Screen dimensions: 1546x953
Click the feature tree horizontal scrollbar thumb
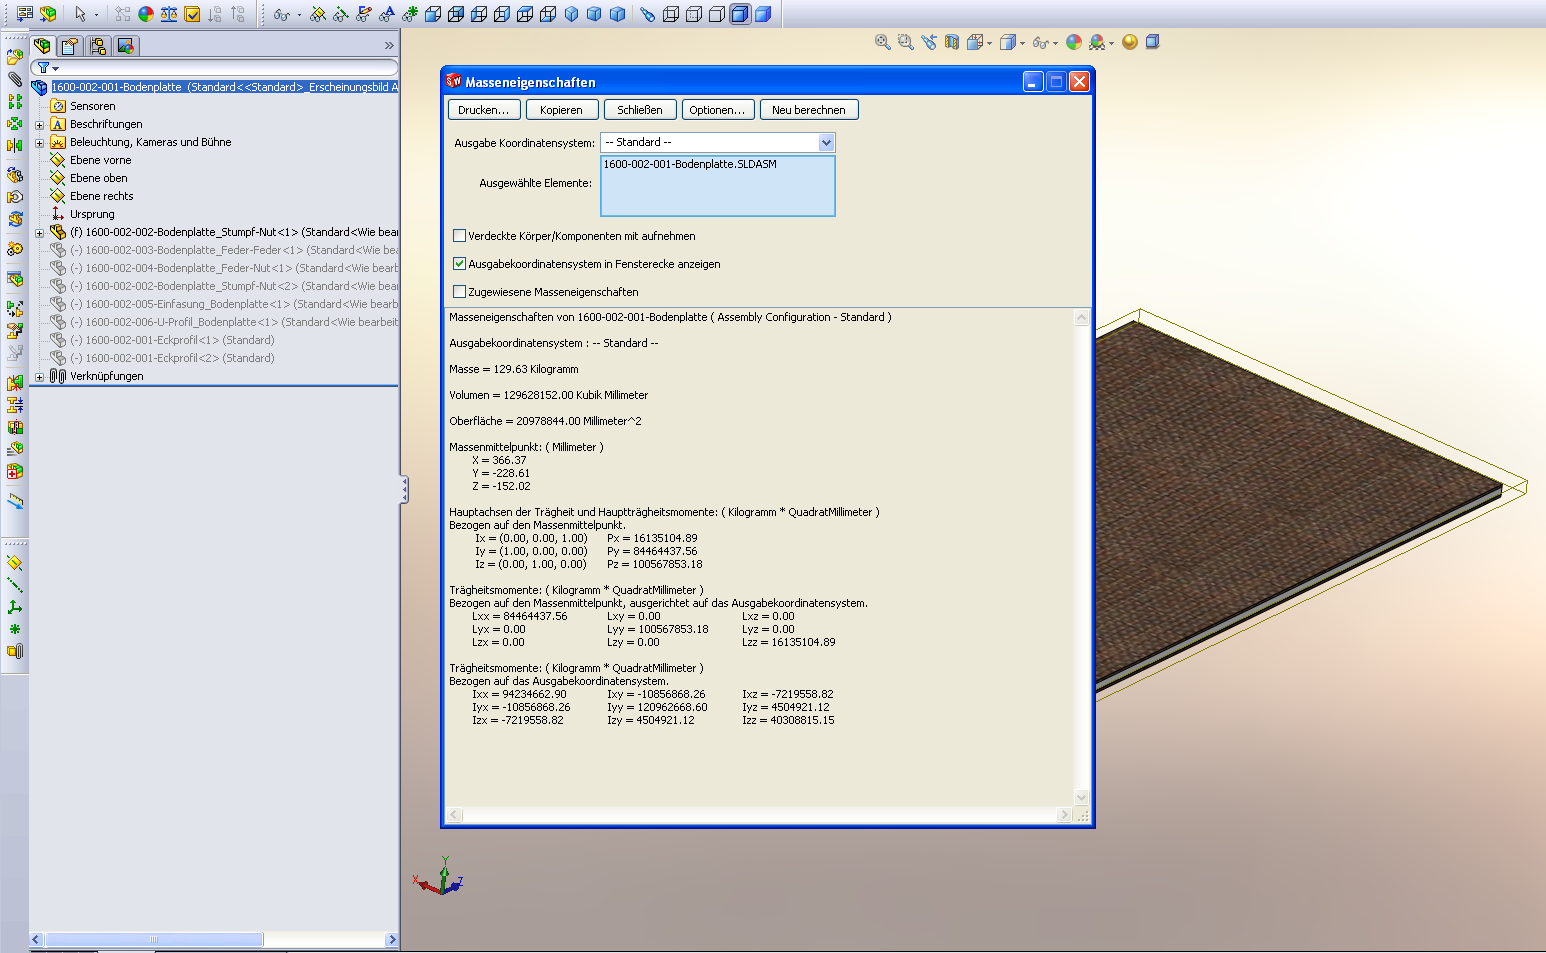point(154,940)
